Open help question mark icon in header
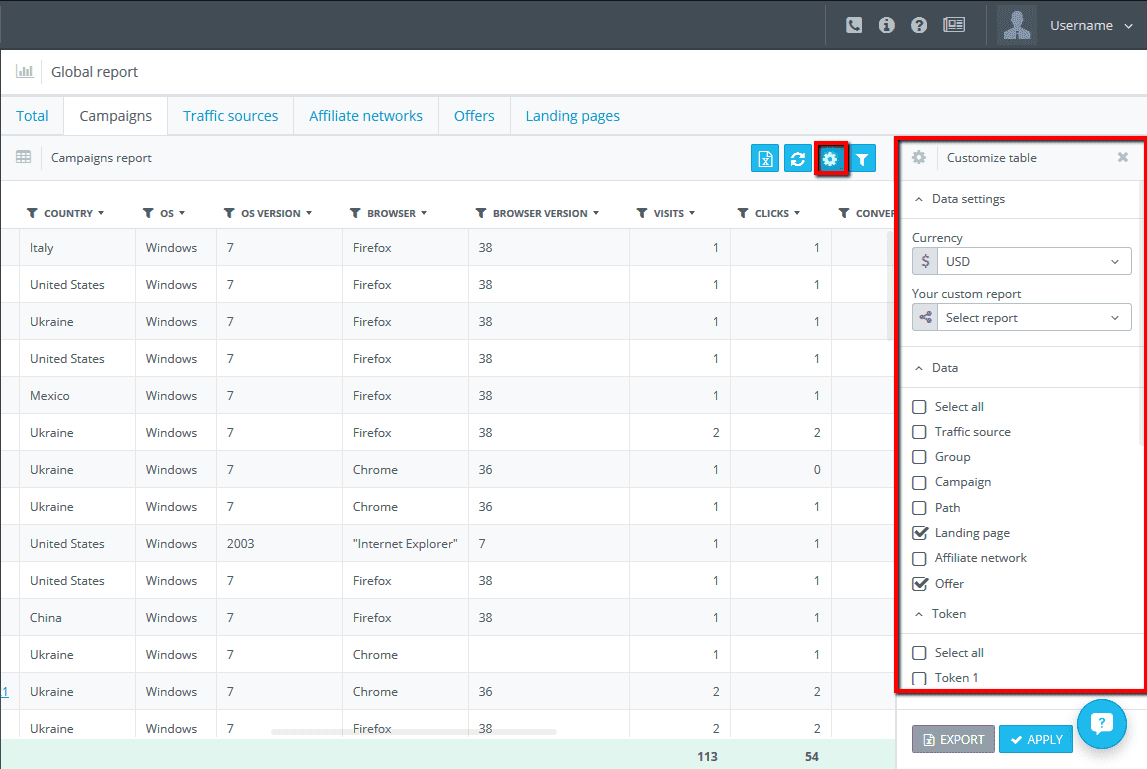 [919, 26]
